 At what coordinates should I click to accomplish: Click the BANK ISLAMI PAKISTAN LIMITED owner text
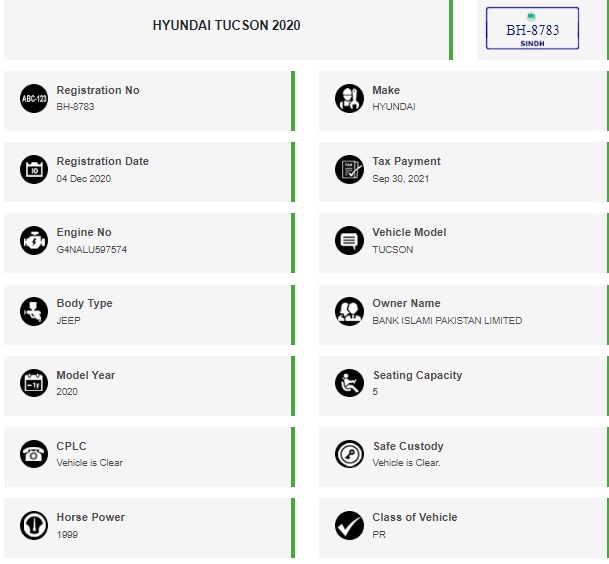[x=447, y=321]
